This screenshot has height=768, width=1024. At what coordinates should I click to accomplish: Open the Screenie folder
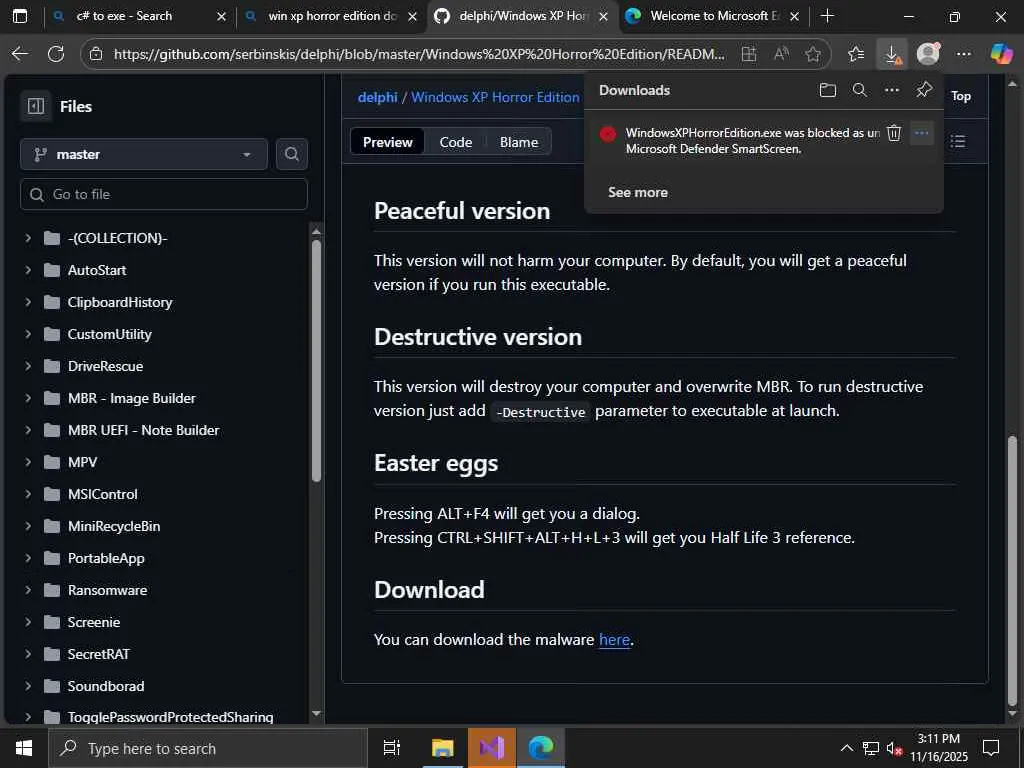94,622
